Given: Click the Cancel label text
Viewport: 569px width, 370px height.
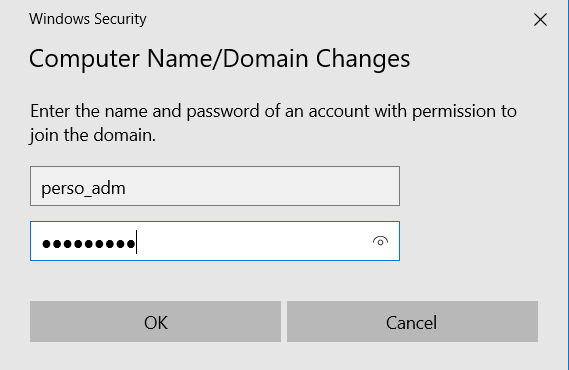Looking at the screenshot, I should (411, 322).
